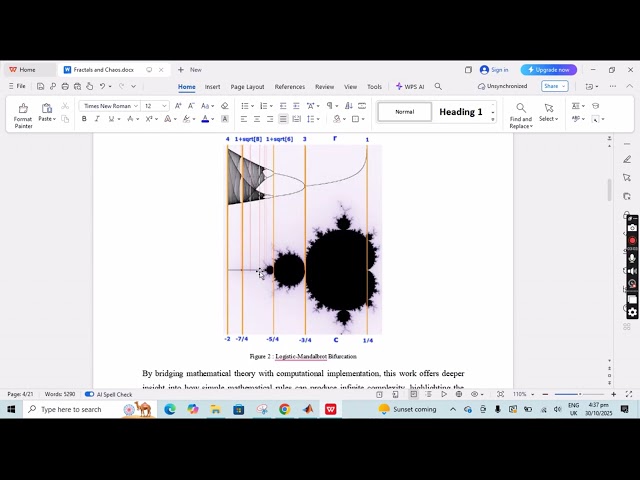Click the red record button in recorder overlay
This screenshot has height=480, width=640.
pyautogui.click(x=632, y=240)
